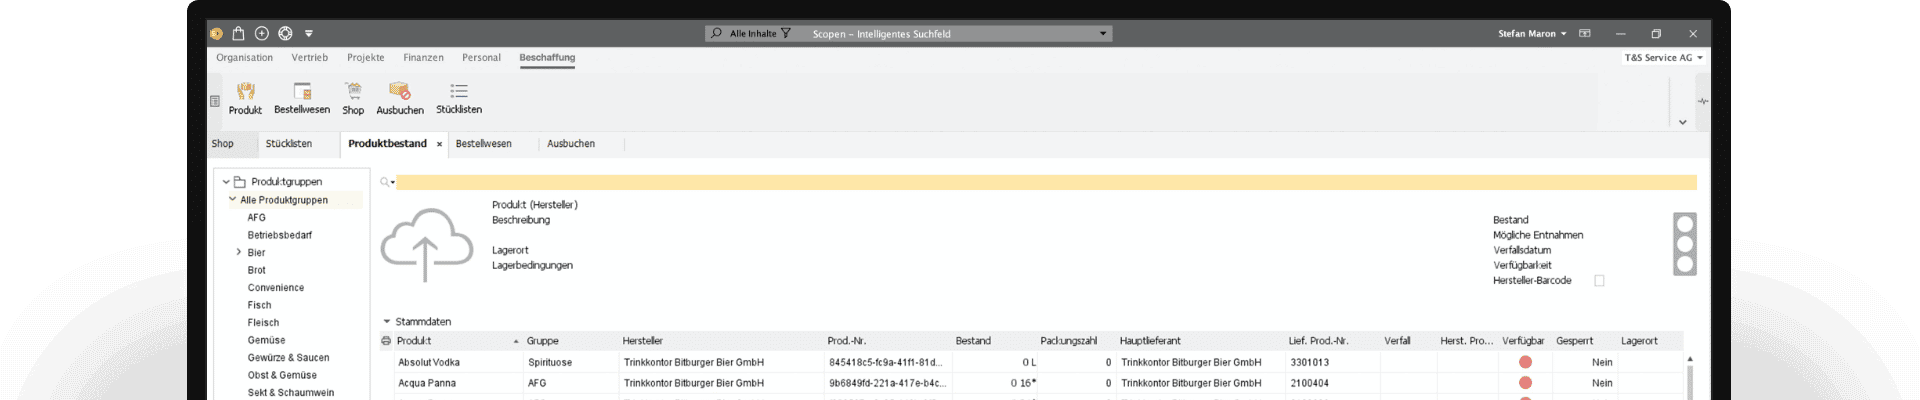Click the Alle Inhalte scope filter

point(753,34)
